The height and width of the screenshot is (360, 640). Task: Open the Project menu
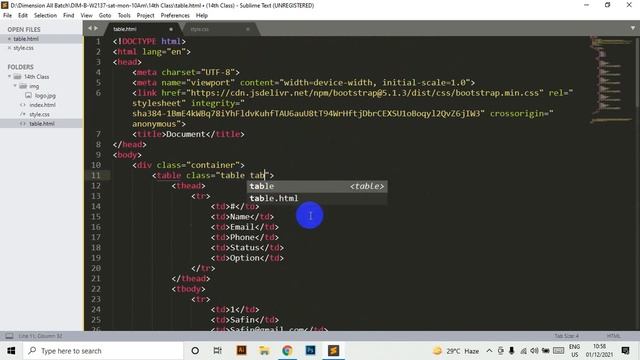click(x=145, y=16)
